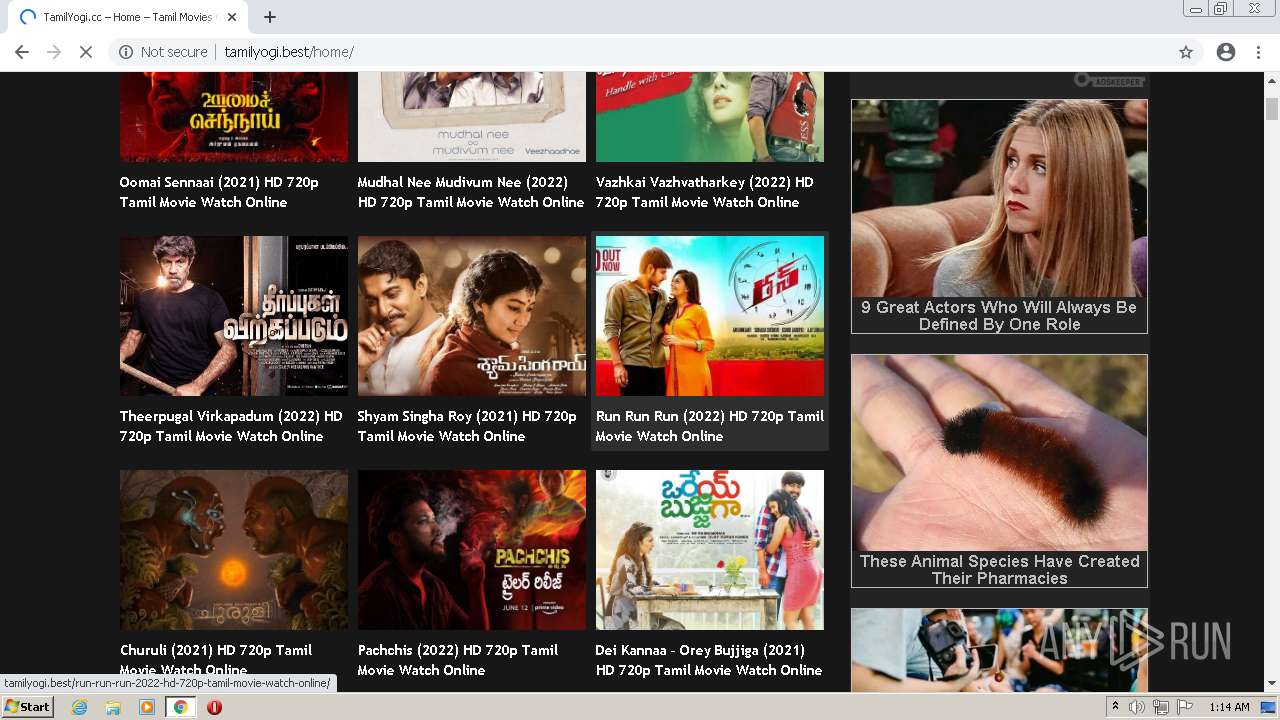Click Mudhal Nee Mudivum Nee poster
Screen dimensions: 1280x720
point(472,117)
